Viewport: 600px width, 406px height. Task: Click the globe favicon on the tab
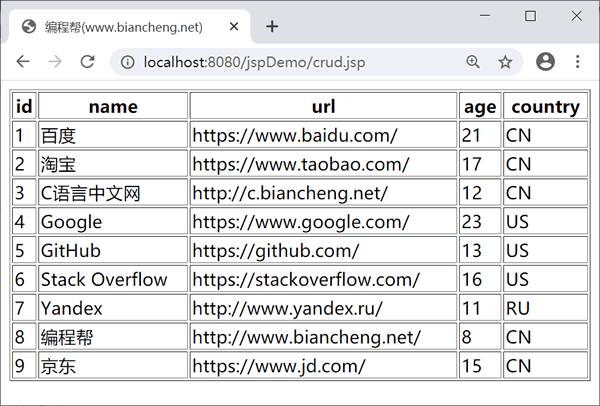tap(29, 27)
